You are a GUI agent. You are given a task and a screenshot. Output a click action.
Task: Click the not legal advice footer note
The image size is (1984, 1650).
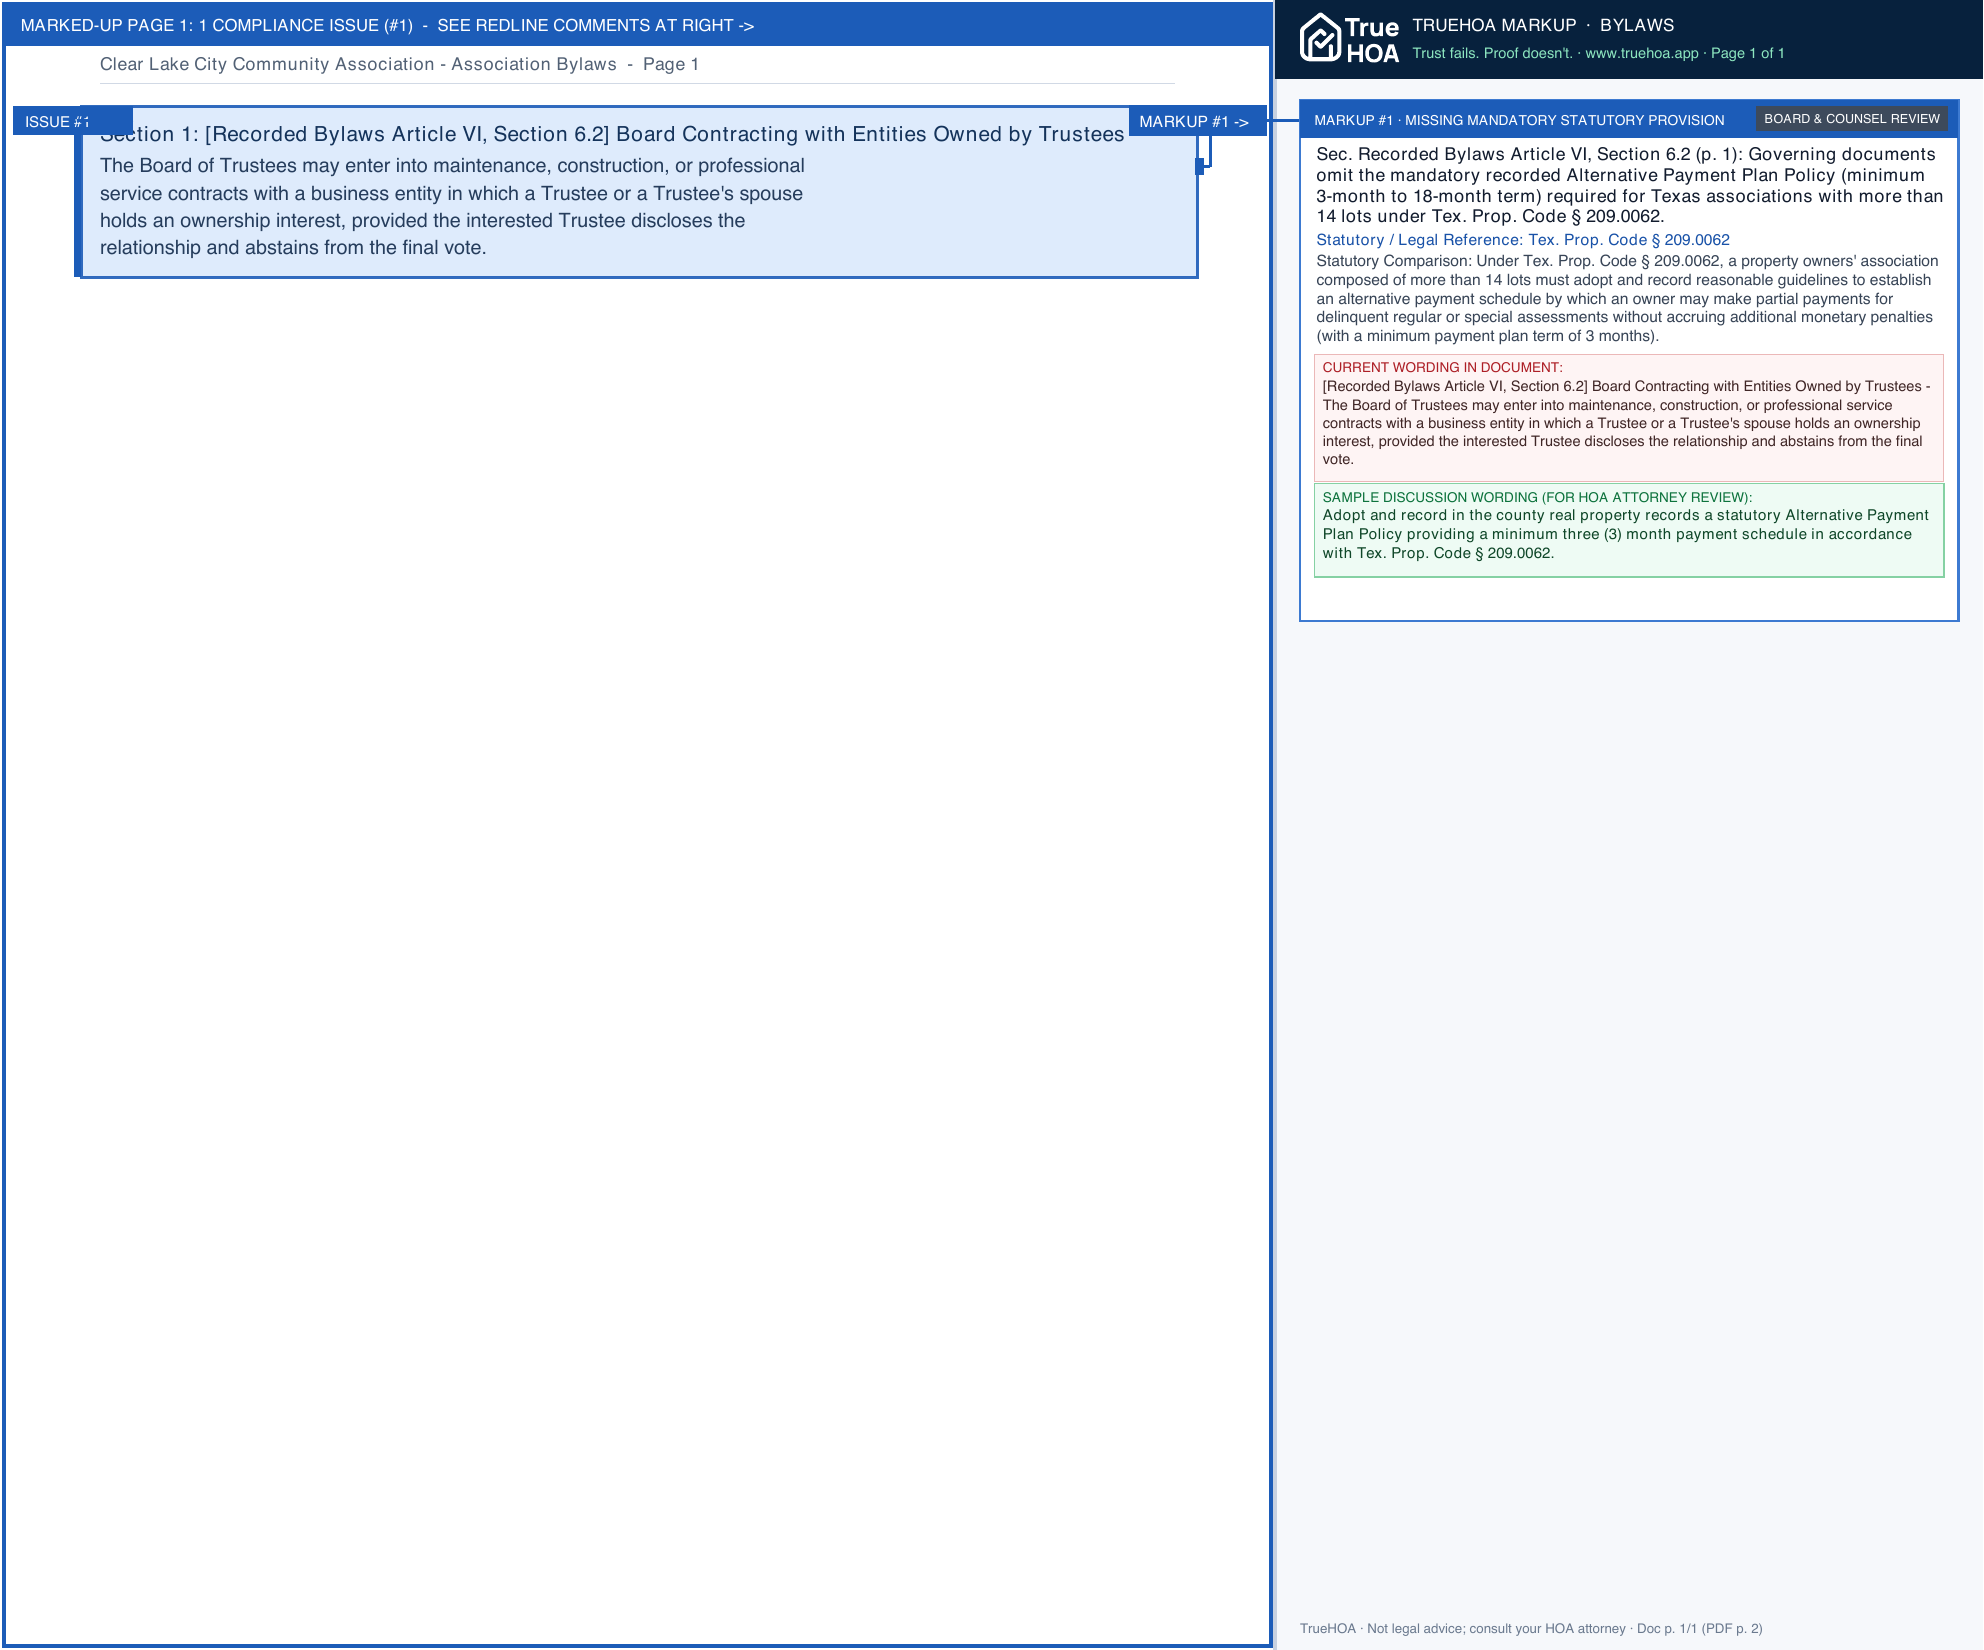click(x=1531, y=1628)
